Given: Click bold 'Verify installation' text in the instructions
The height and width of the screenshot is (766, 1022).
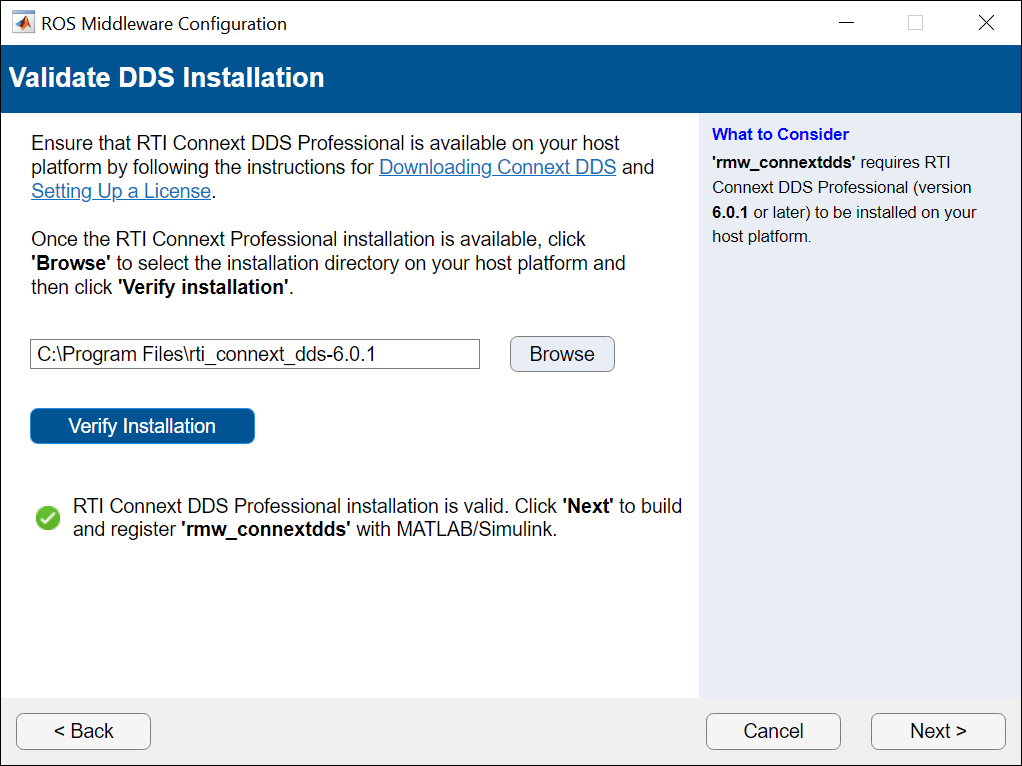Looking at the screenshot, I should click(x=202, y=287).
